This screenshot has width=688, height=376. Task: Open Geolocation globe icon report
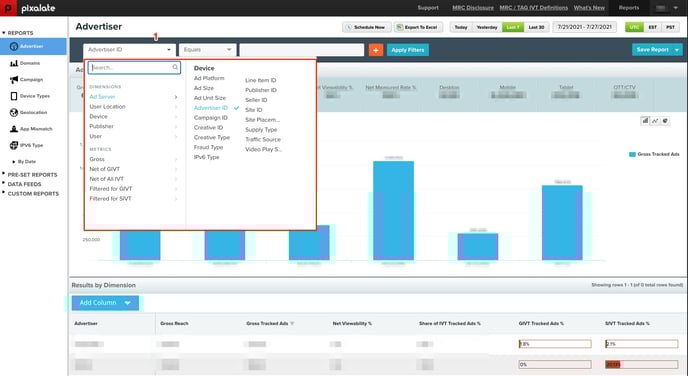14,112
